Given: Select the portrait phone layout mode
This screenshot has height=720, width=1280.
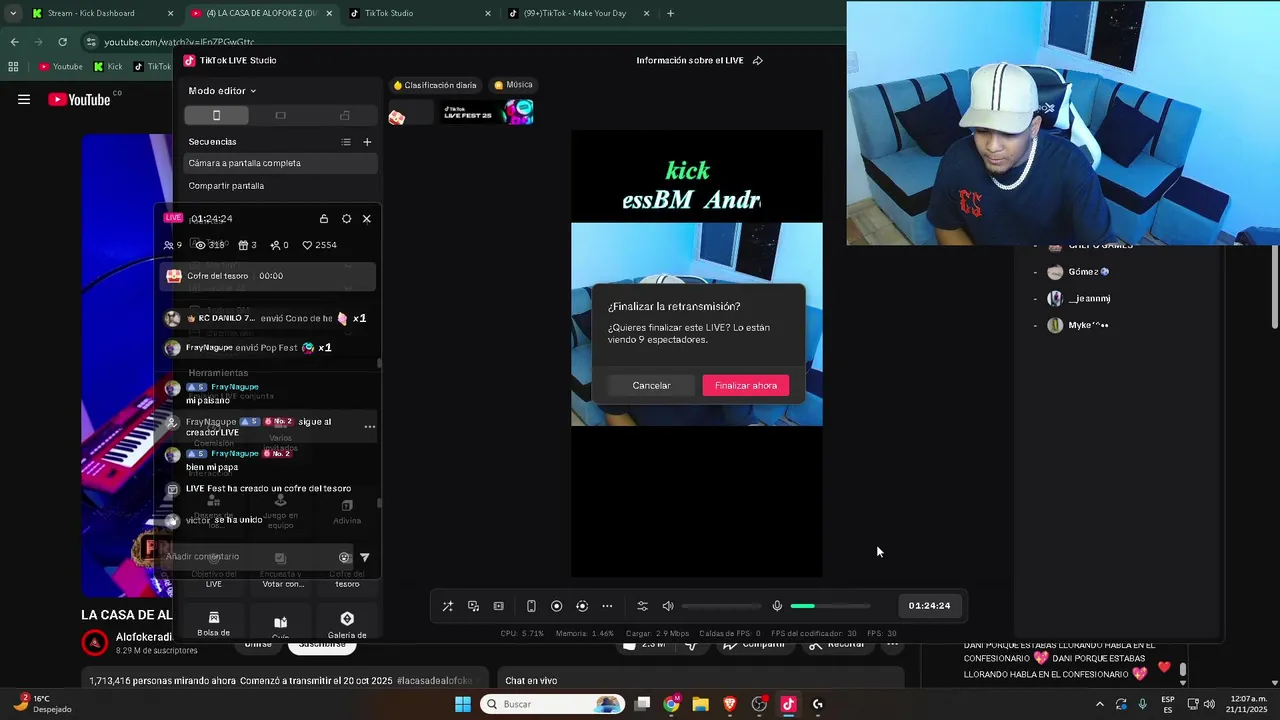Looking at the screenshot, I should pyautogui.click(x=216, y=116).
